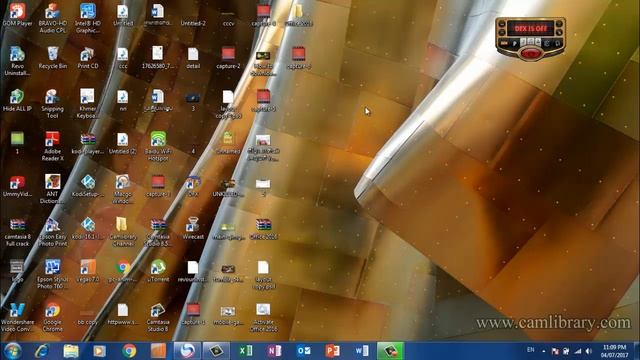The width and height of the screenshot is (640, 360).
Task: Open Google Chrome desktop shortcut
Action: point(53,317)
